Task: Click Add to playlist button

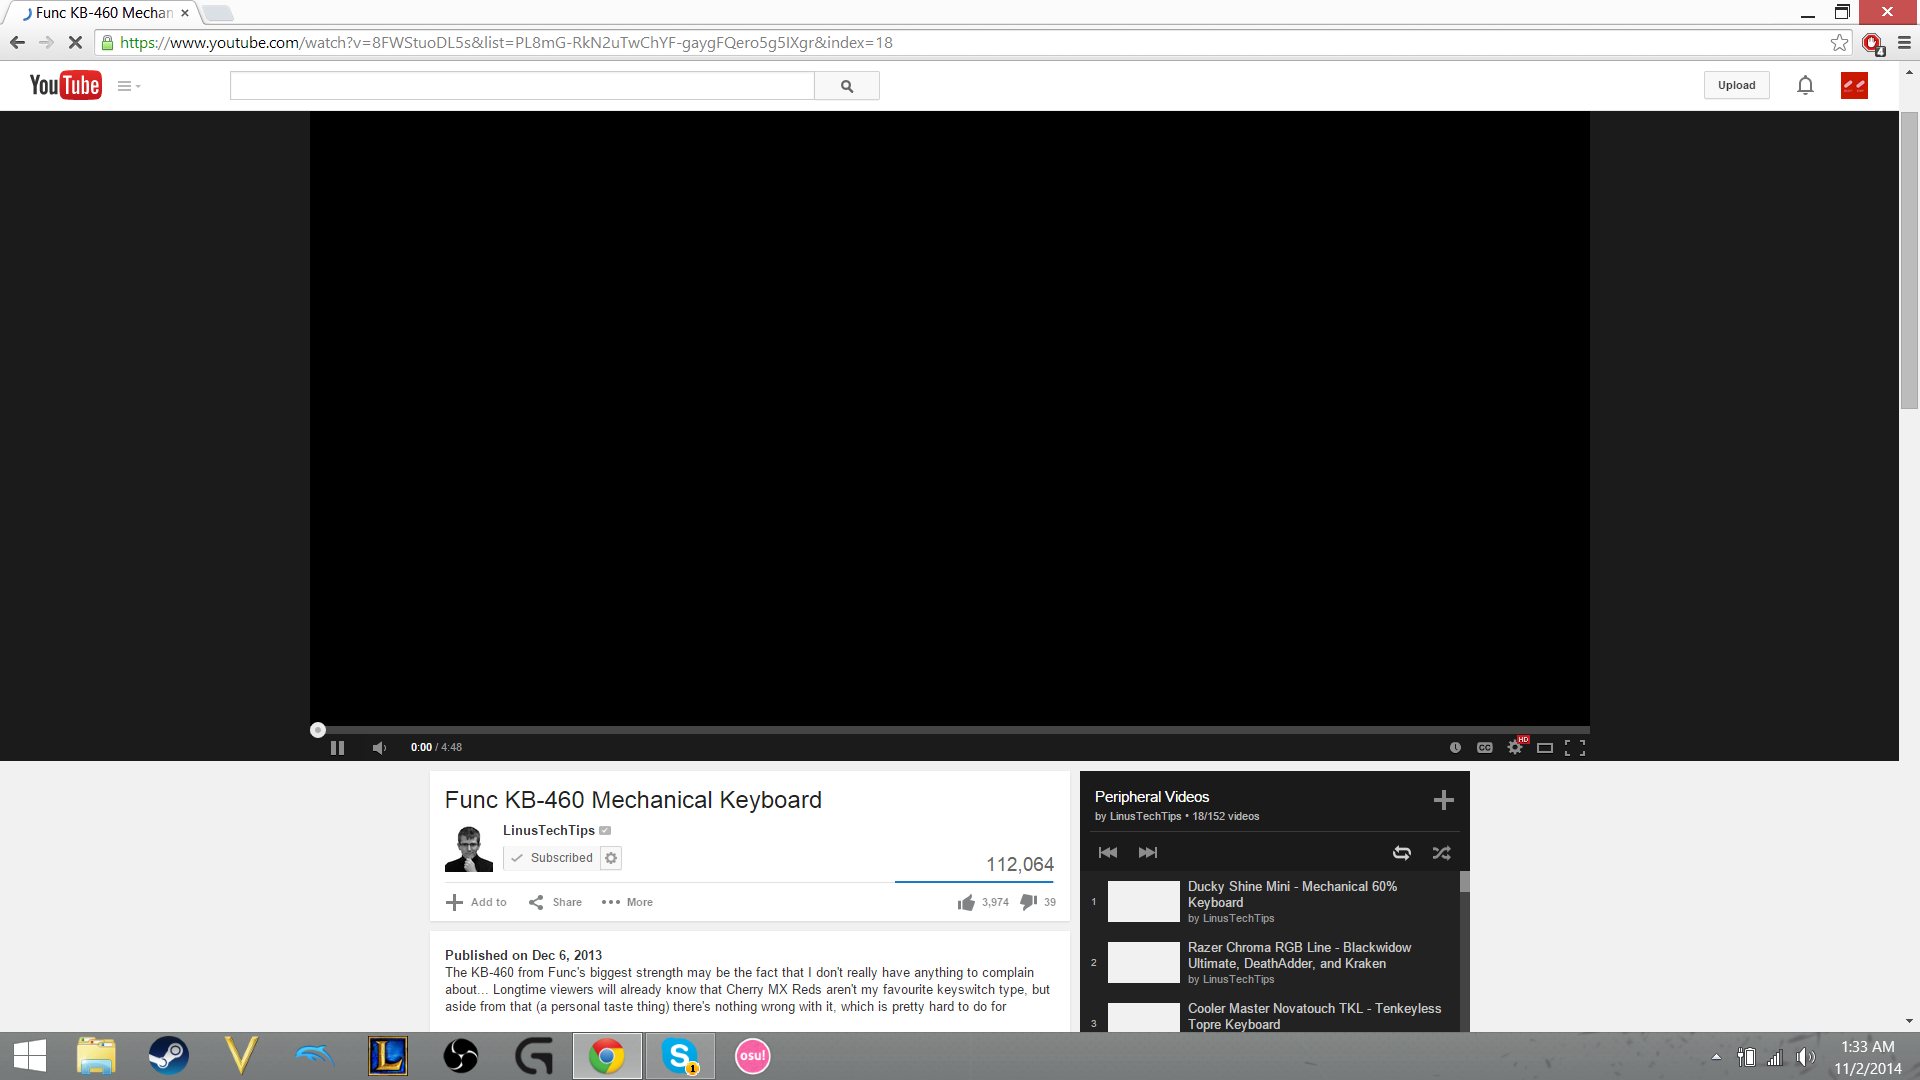Action: (477, 902)
